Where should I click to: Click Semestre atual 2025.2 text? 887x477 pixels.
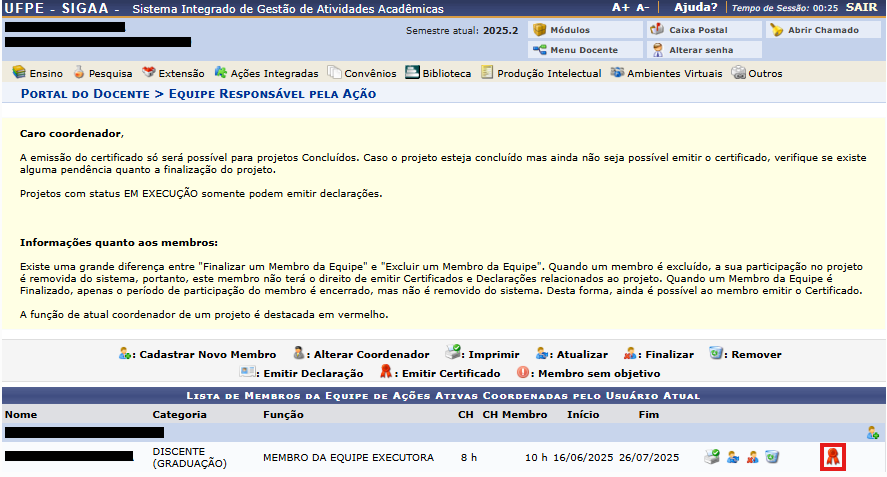[x=462, y=31]
